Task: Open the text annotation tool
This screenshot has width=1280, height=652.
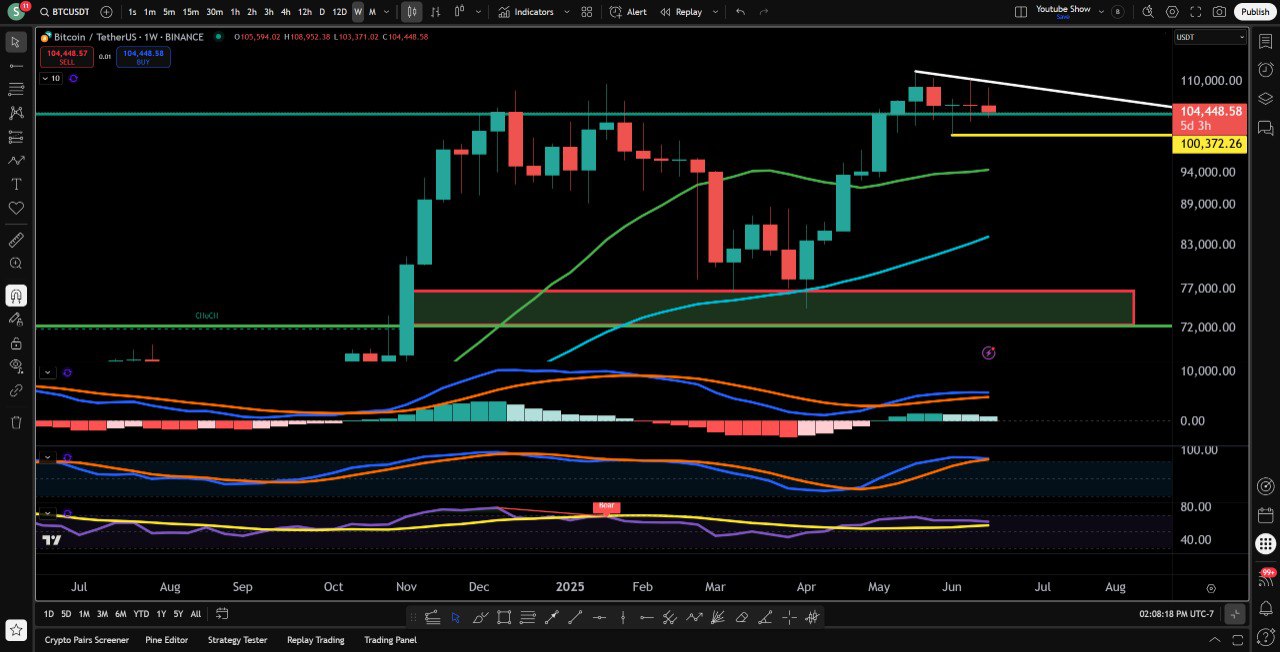Action: click(16, 184)
